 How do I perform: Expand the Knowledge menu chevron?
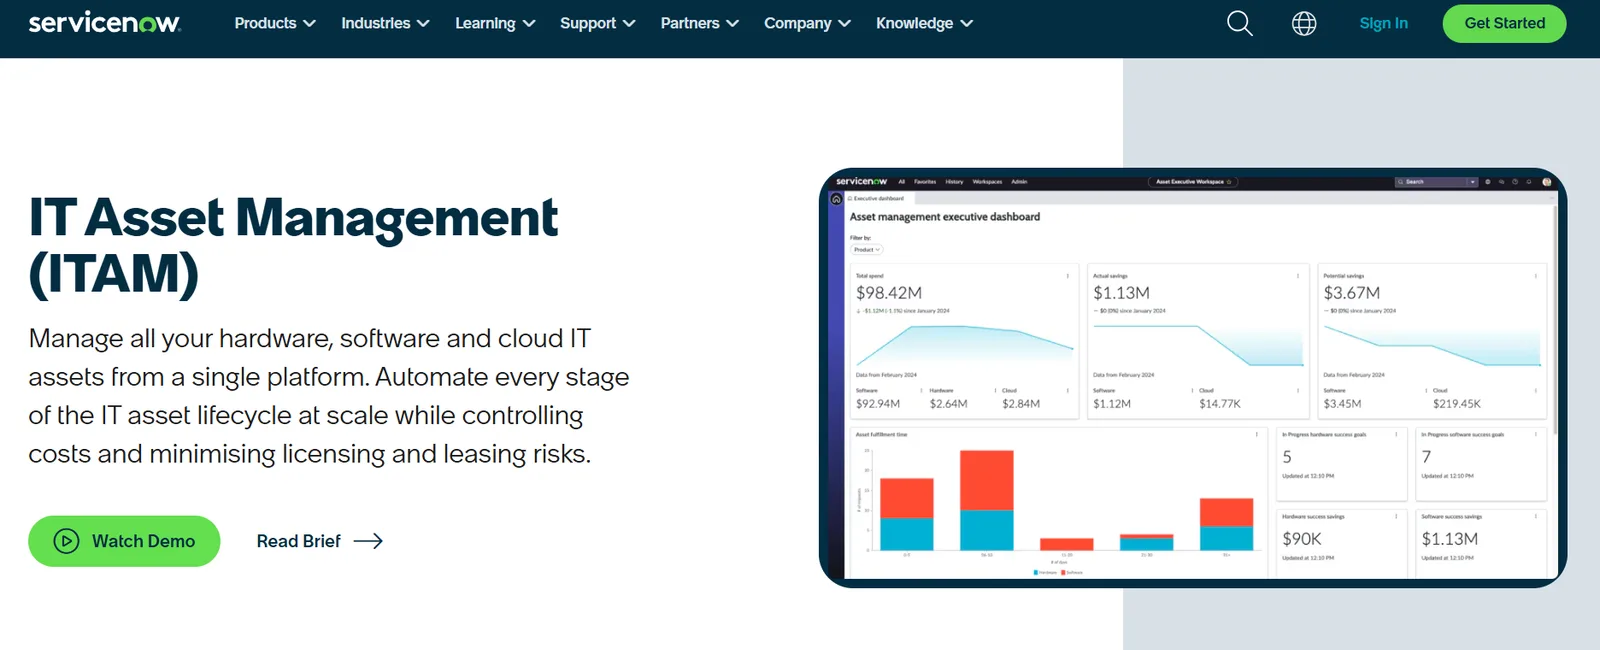coord(966,23)
